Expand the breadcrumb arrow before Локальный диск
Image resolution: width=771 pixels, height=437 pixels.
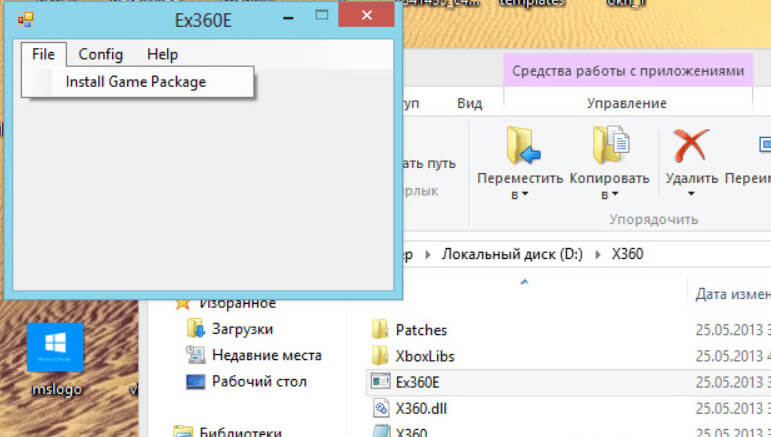tap(427, 255)
